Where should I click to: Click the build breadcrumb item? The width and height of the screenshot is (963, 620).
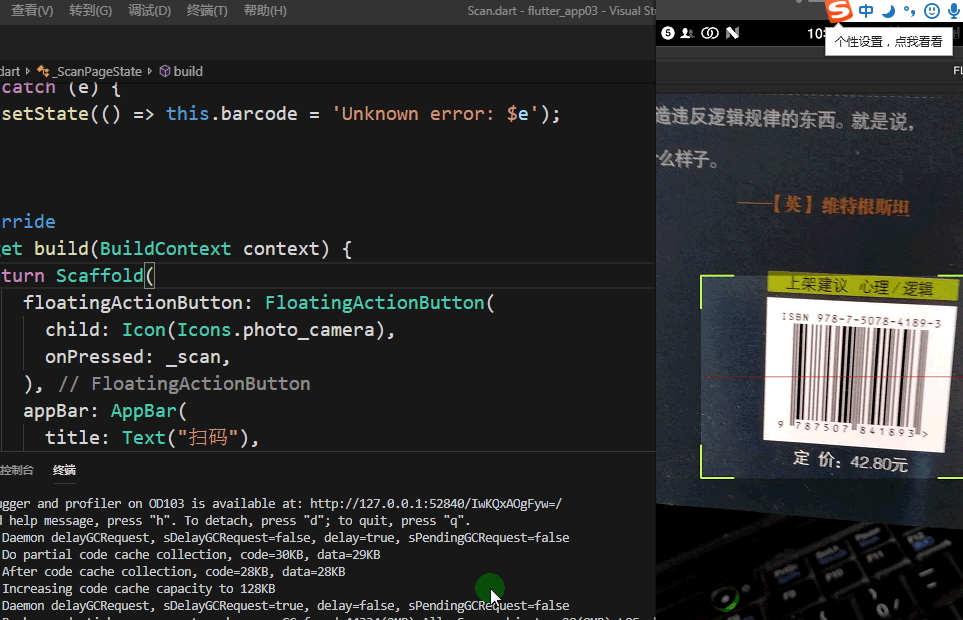pos(188,72)
